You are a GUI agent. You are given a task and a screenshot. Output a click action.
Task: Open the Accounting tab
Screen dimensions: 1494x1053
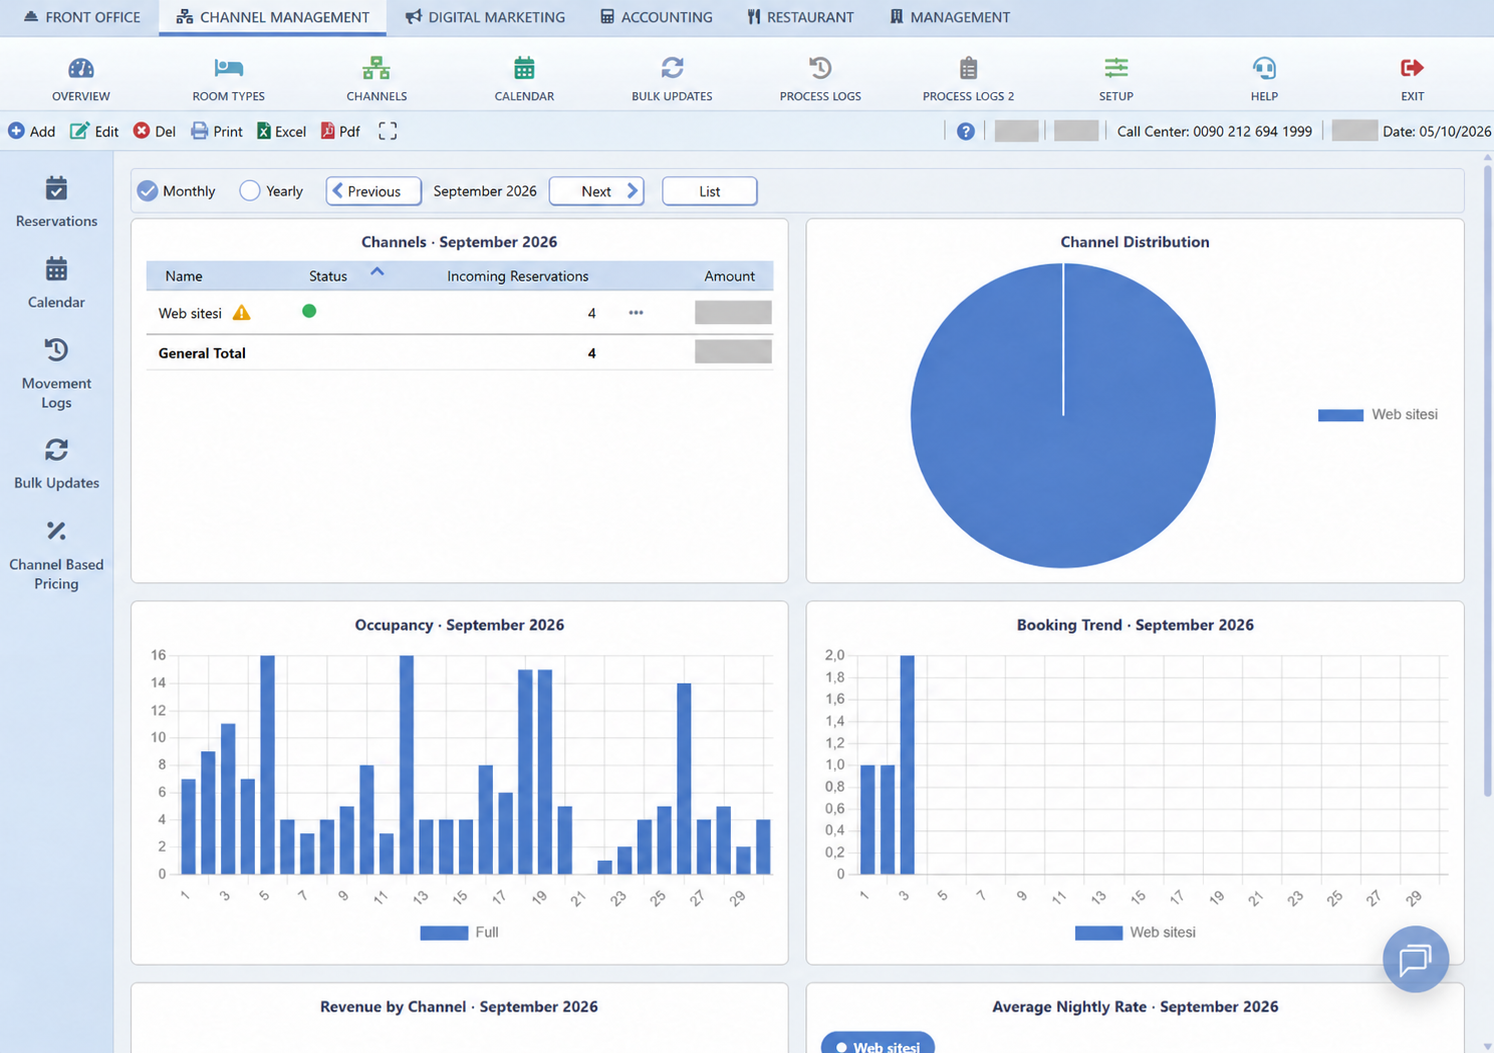coord(656,17)
